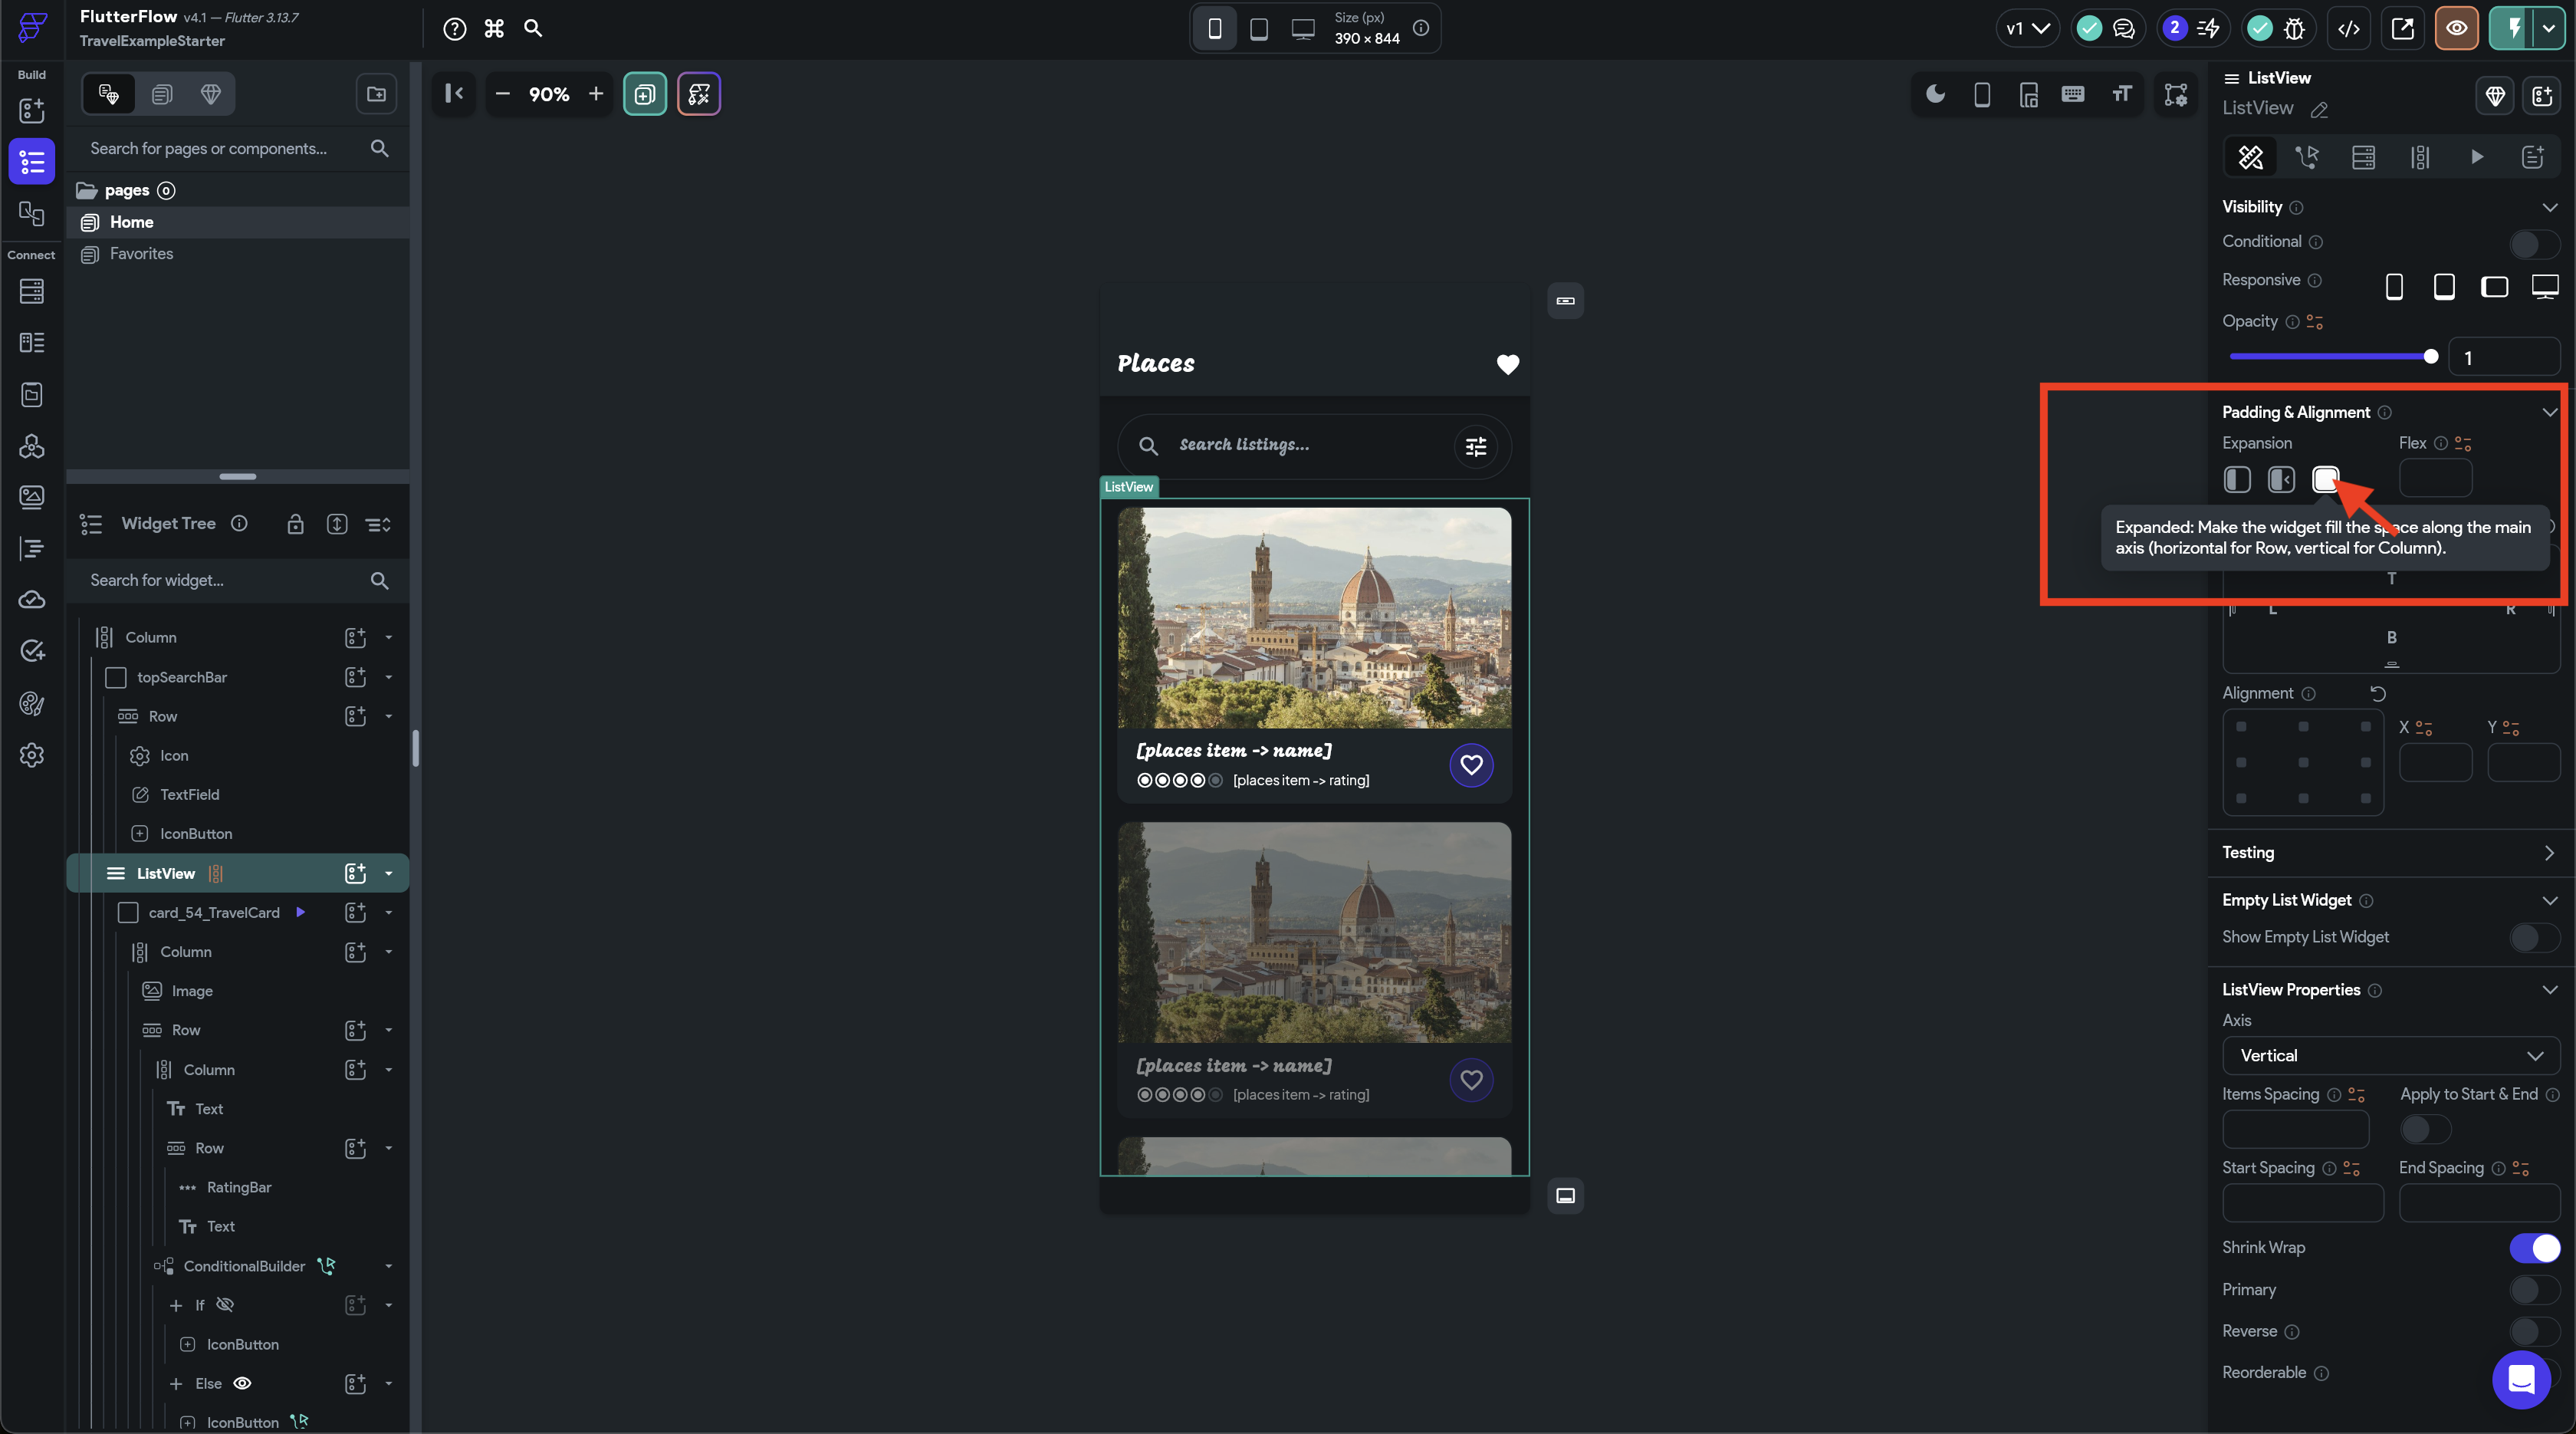Select the Favorites page
This screenshot has width=2576, height=1434.
141,254
